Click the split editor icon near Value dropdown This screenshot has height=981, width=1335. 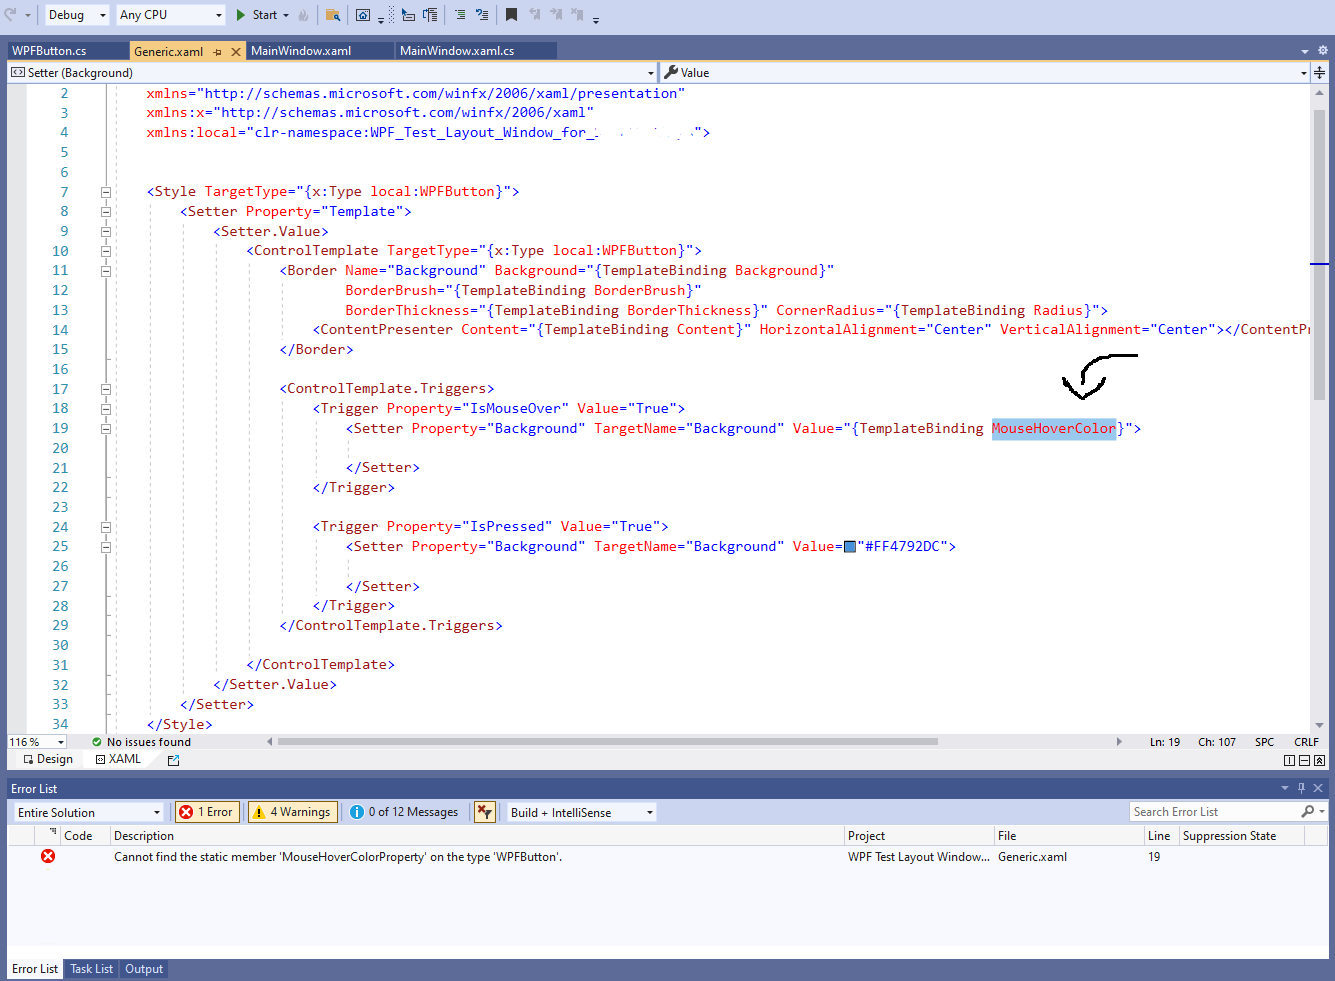[x=1320, y=73]
